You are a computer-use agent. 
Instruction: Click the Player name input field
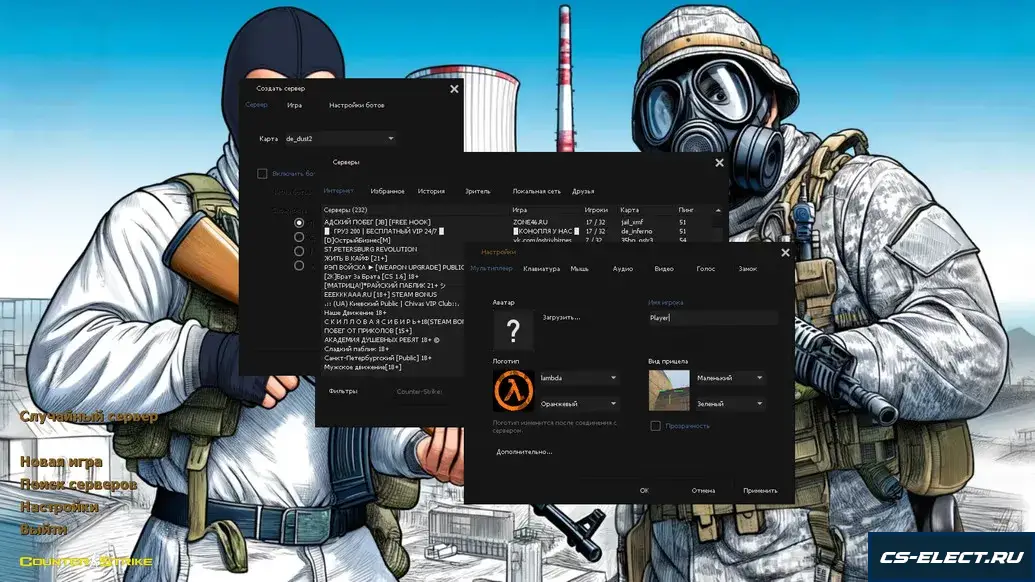711,317
